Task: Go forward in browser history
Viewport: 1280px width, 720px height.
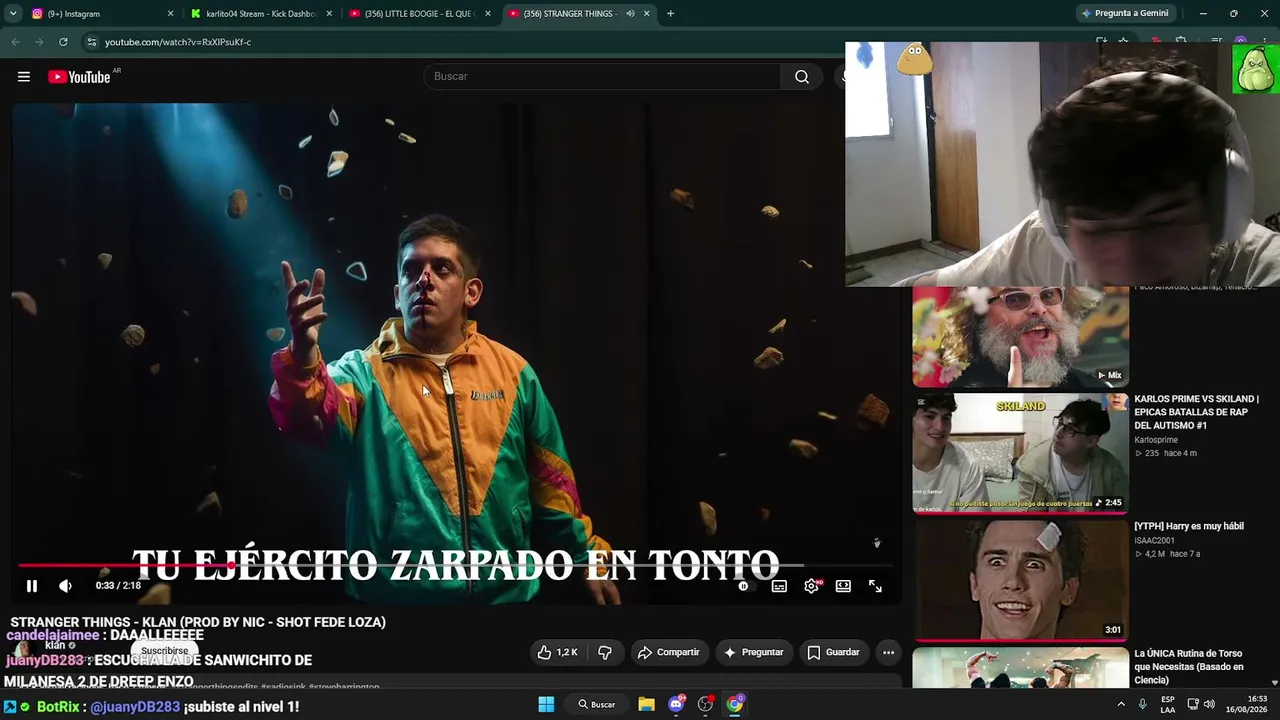Action: tap(39, 42)
